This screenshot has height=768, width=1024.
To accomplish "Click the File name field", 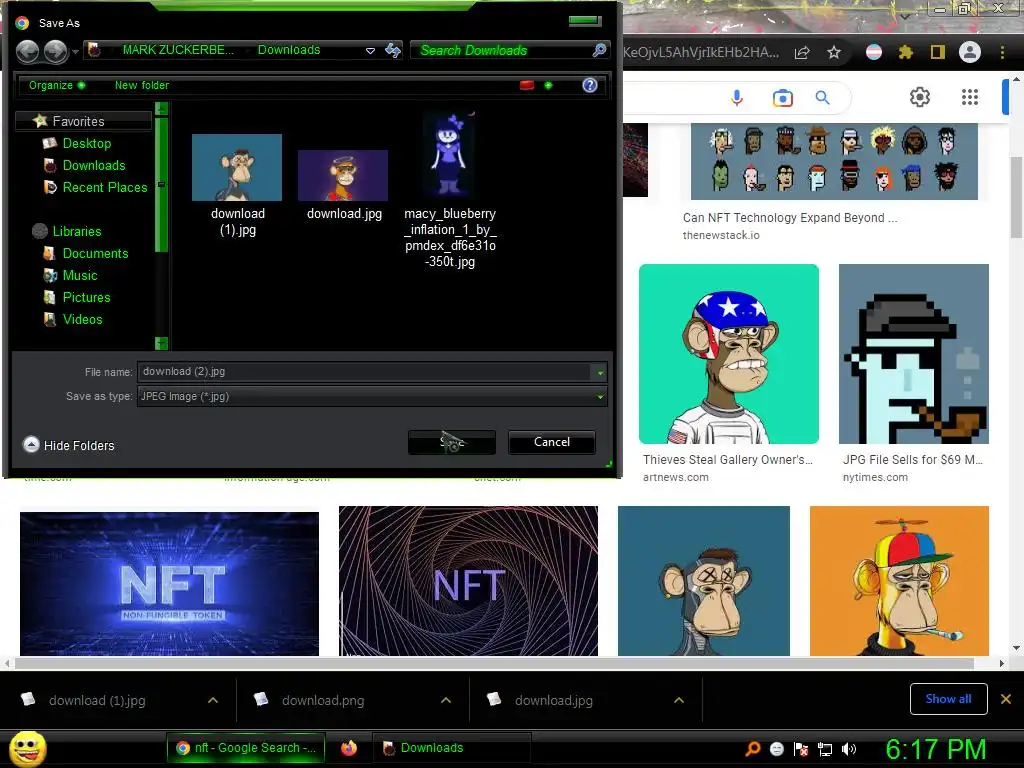I will click(x=364, y=372).
